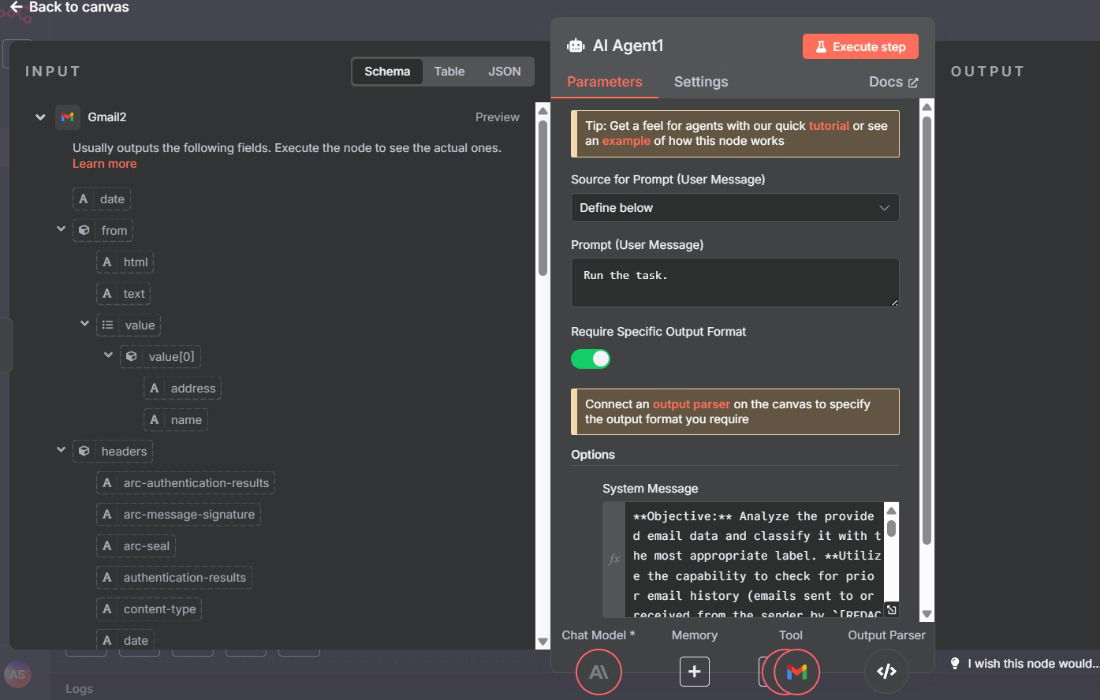Click the Anthropic chat model node icon
Image resolution: width=1100 pixels, height=700 pixels.
pyautogui.click(x=598, y=672)
